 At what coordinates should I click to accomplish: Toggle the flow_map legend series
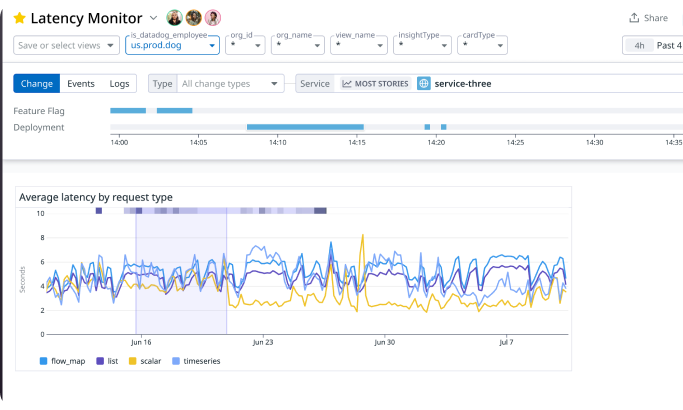(x=62, y=361)
